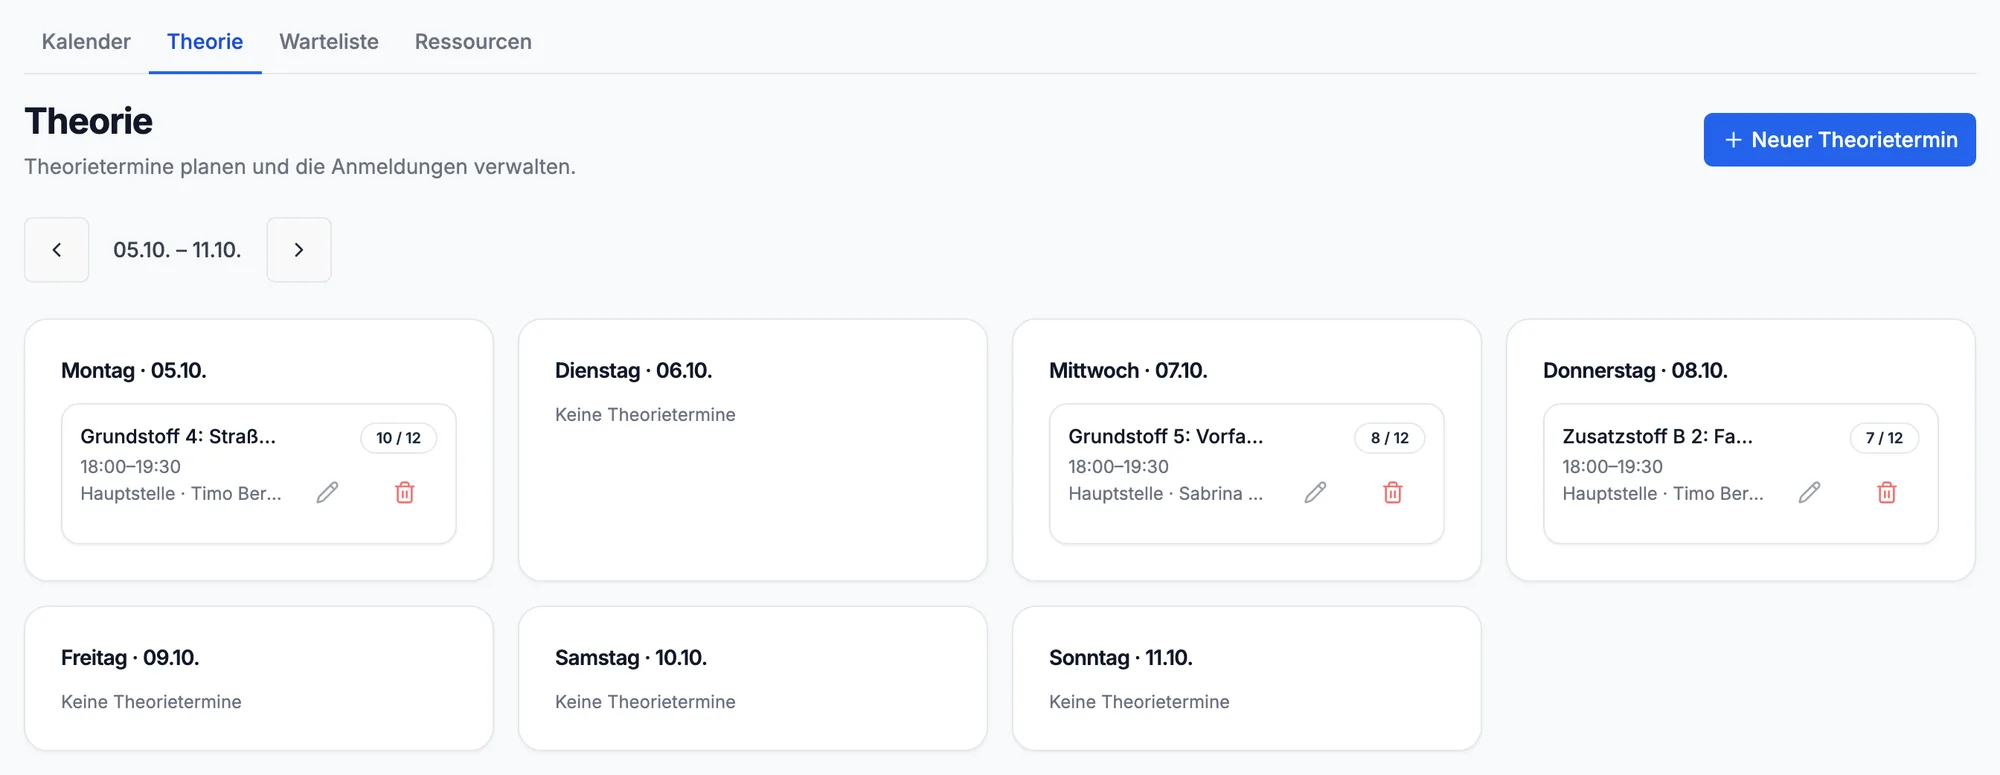Open the Warteliste tab
This screenshot has height=775, width=2000.
click(x=329, y=42)
